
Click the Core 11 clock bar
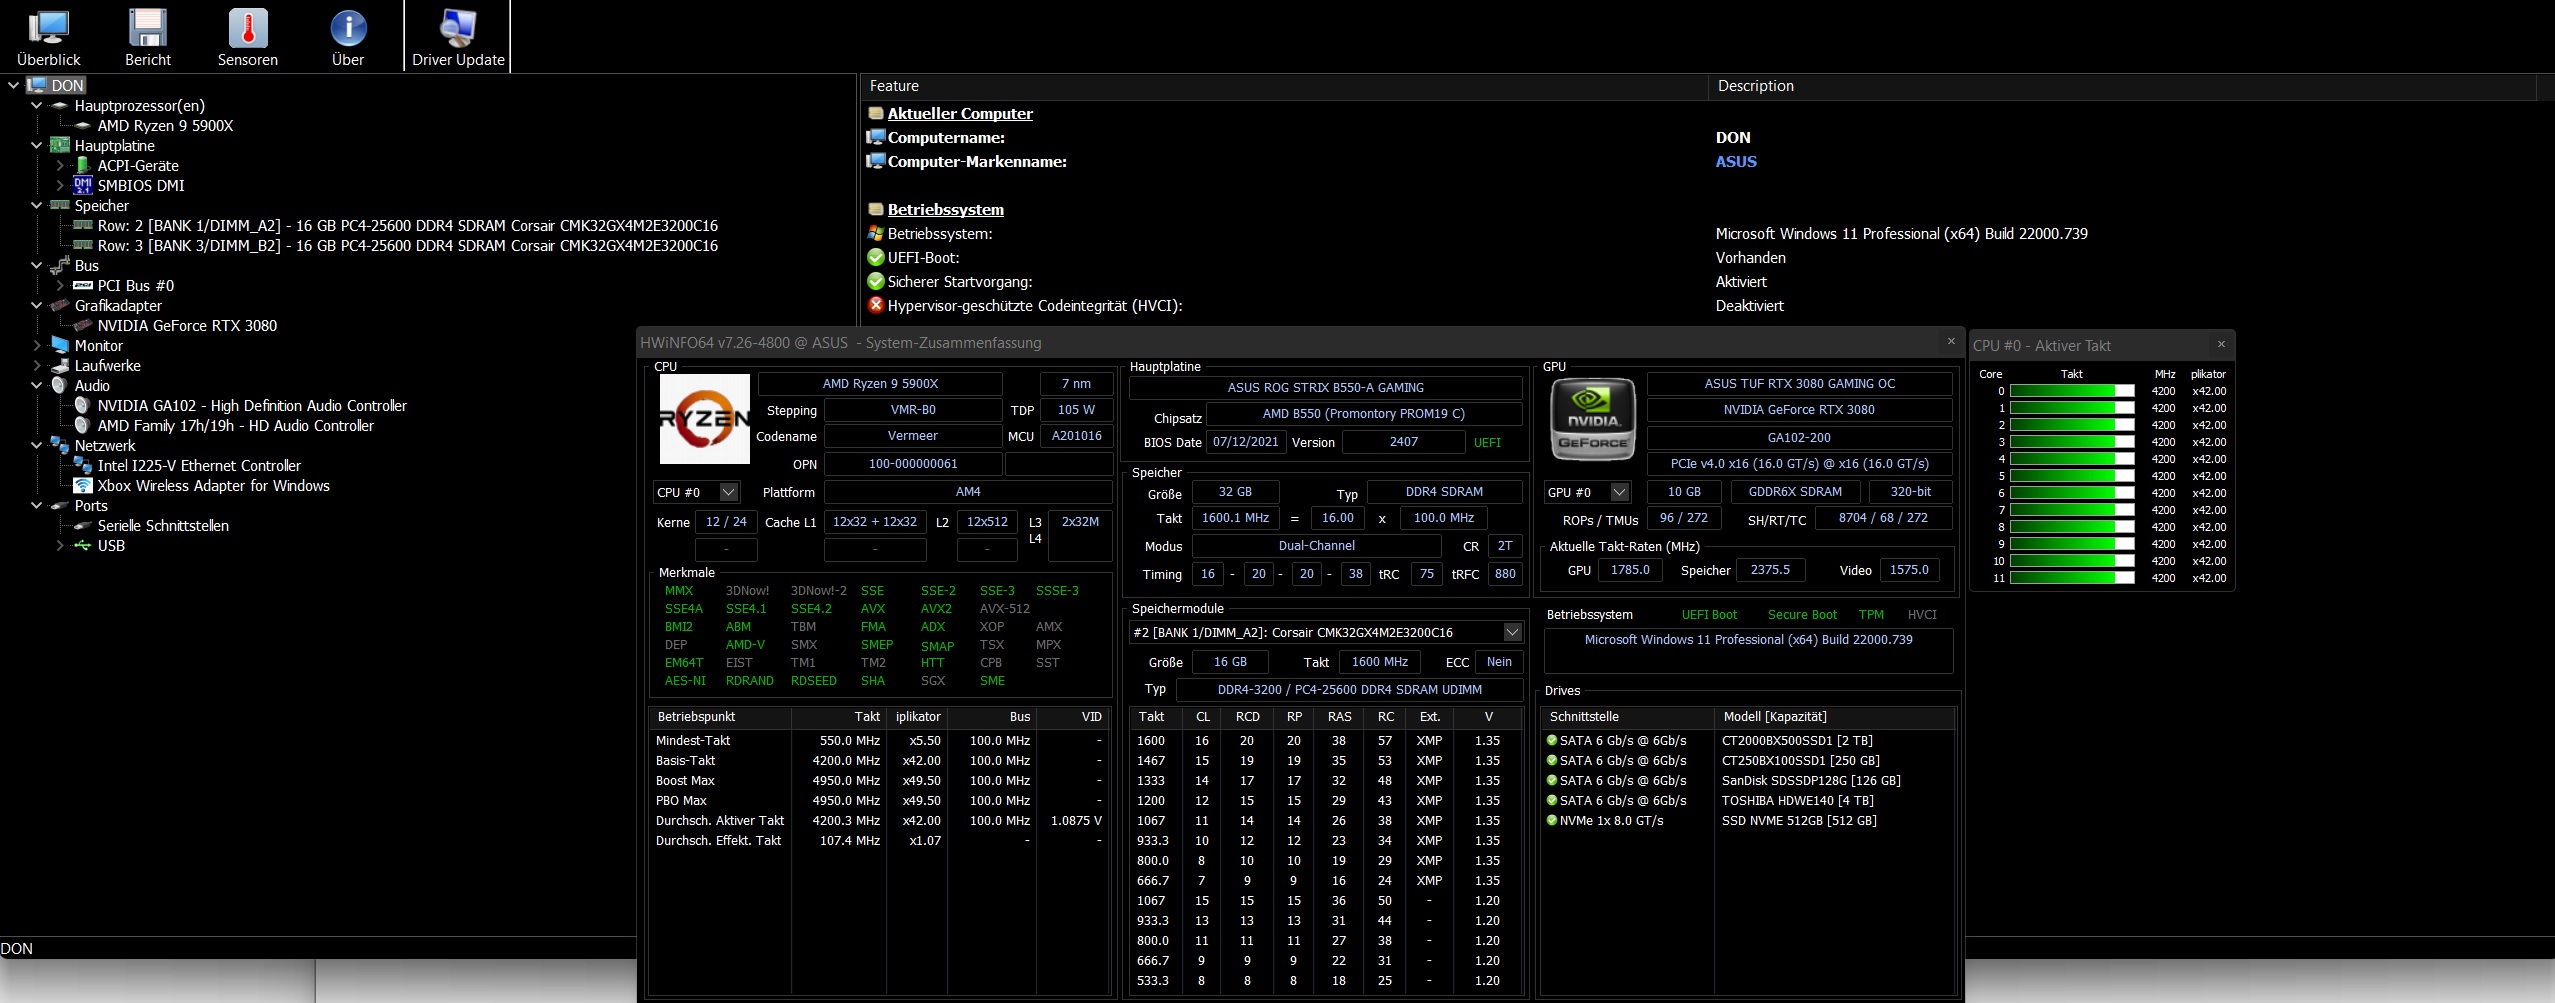coord(2072,578)
